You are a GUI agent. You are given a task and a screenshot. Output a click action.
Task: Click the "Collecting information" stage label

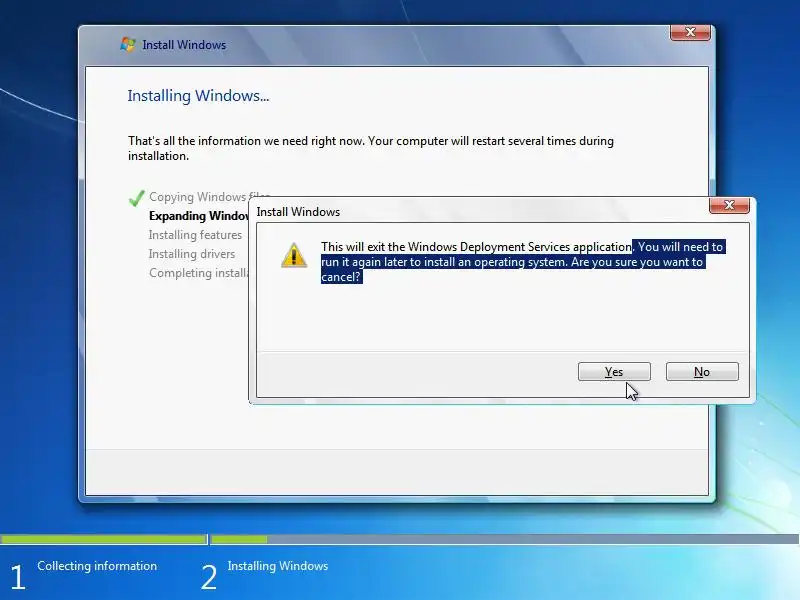coord(97,566)
